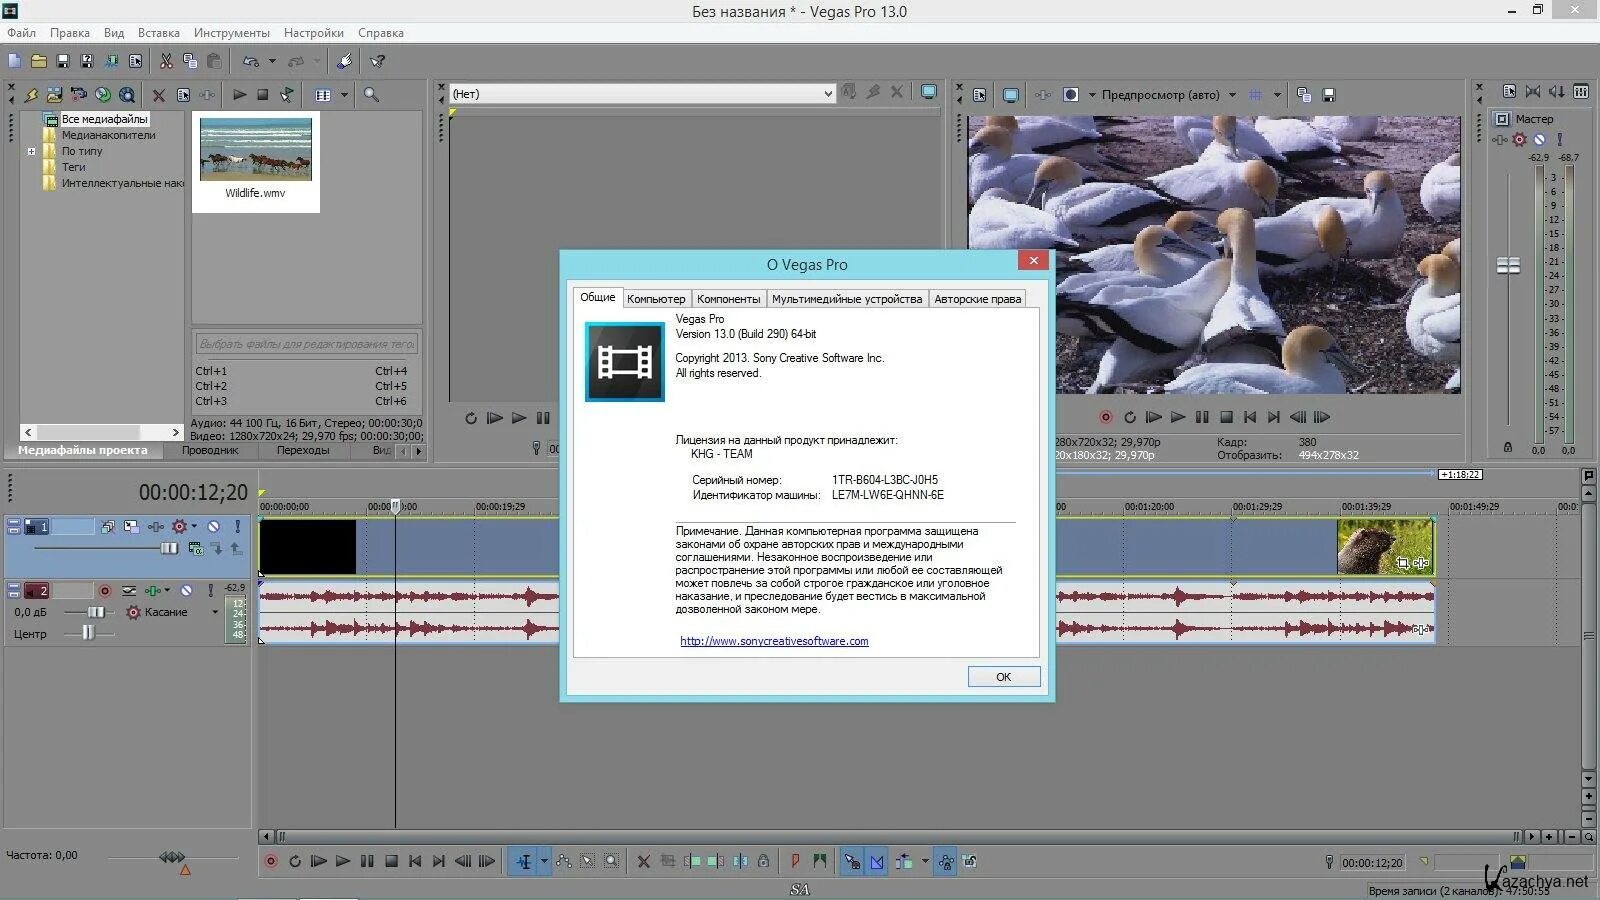Screen dimensions: 1600x900
Task: Select the Wildlife.wmv media thumbnail
Action: (x=256, y=160)
